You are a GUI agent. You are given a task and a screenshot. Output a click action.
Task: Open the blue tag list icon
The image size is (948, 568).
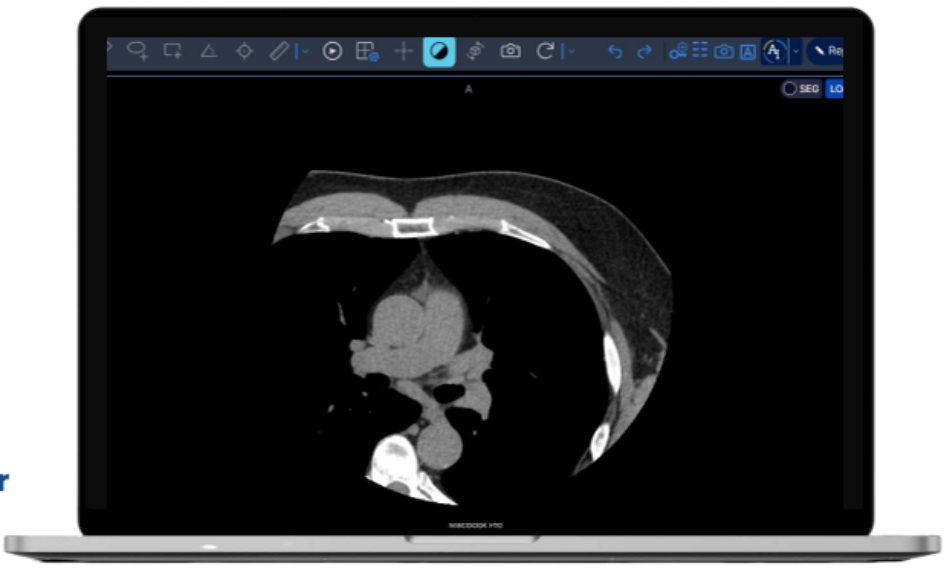[700, 50]
